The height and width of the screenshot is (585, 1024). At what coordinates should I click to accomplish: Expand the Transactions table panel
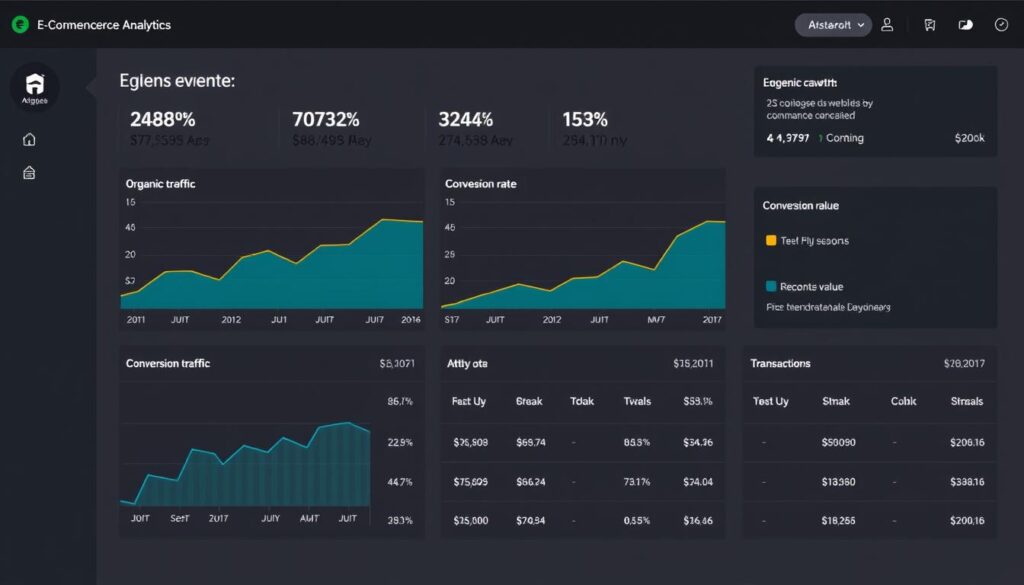780,363
